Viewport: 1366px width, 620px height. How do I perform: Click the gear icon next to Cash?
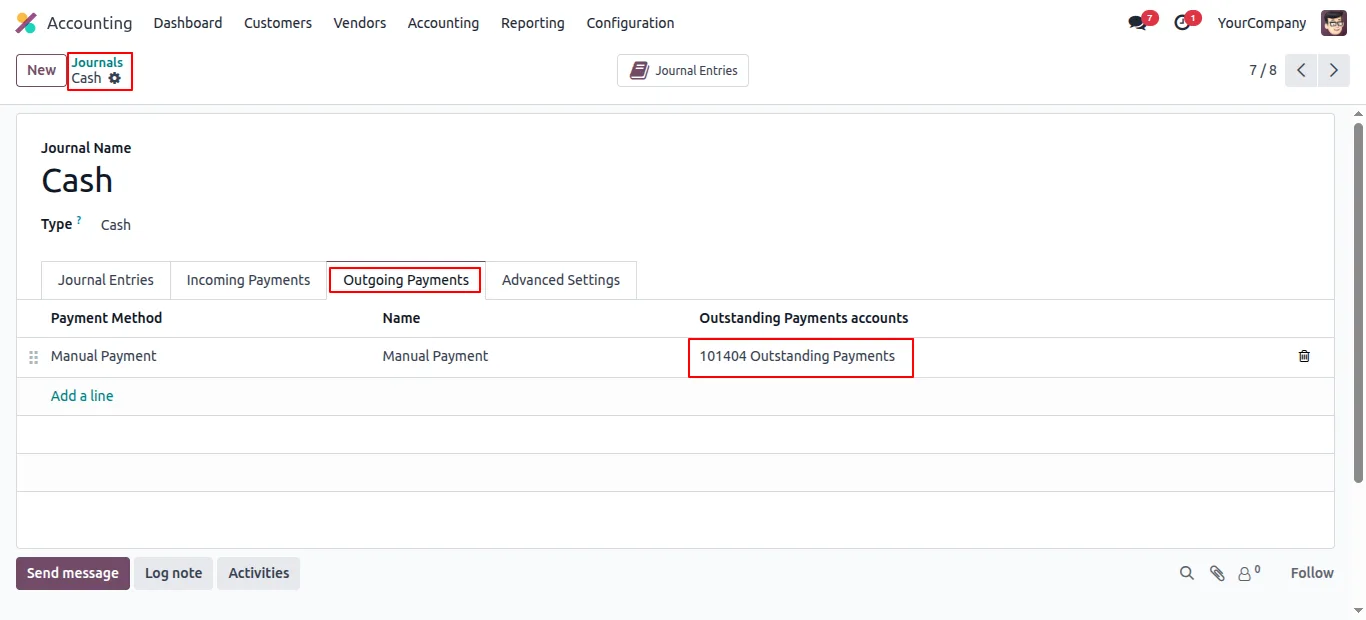tap(115, 78)
